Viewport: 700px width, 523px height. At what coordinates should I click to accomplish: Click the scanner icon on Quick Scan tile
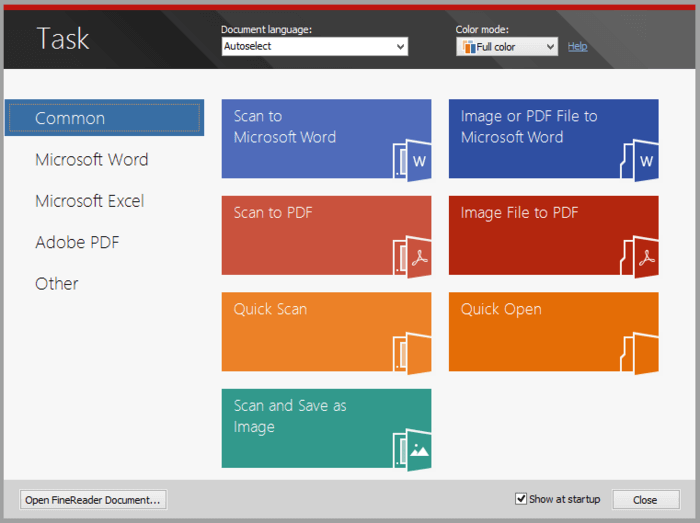pos(411,354)
